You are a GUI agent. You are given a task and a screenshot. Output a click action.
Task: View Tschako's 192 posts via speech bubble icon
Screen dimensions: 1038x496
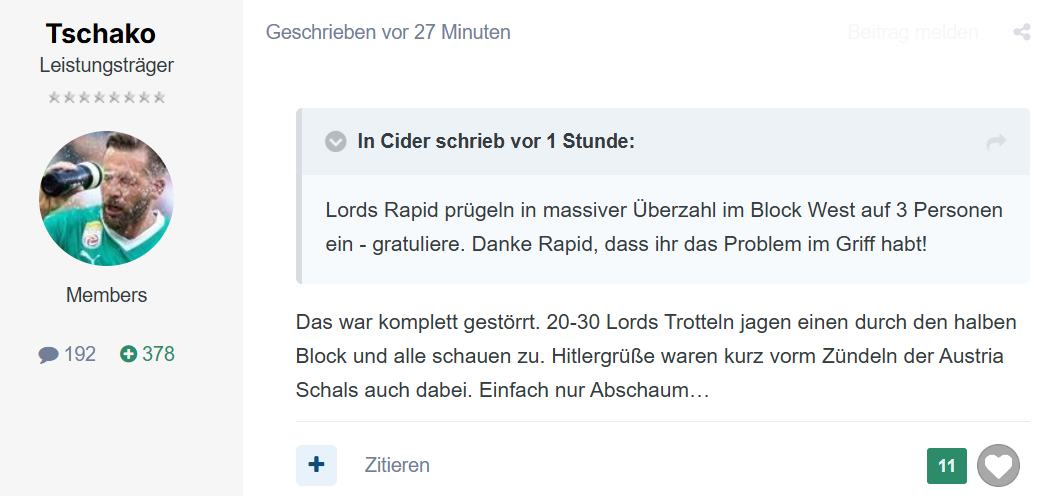[48, 355]
